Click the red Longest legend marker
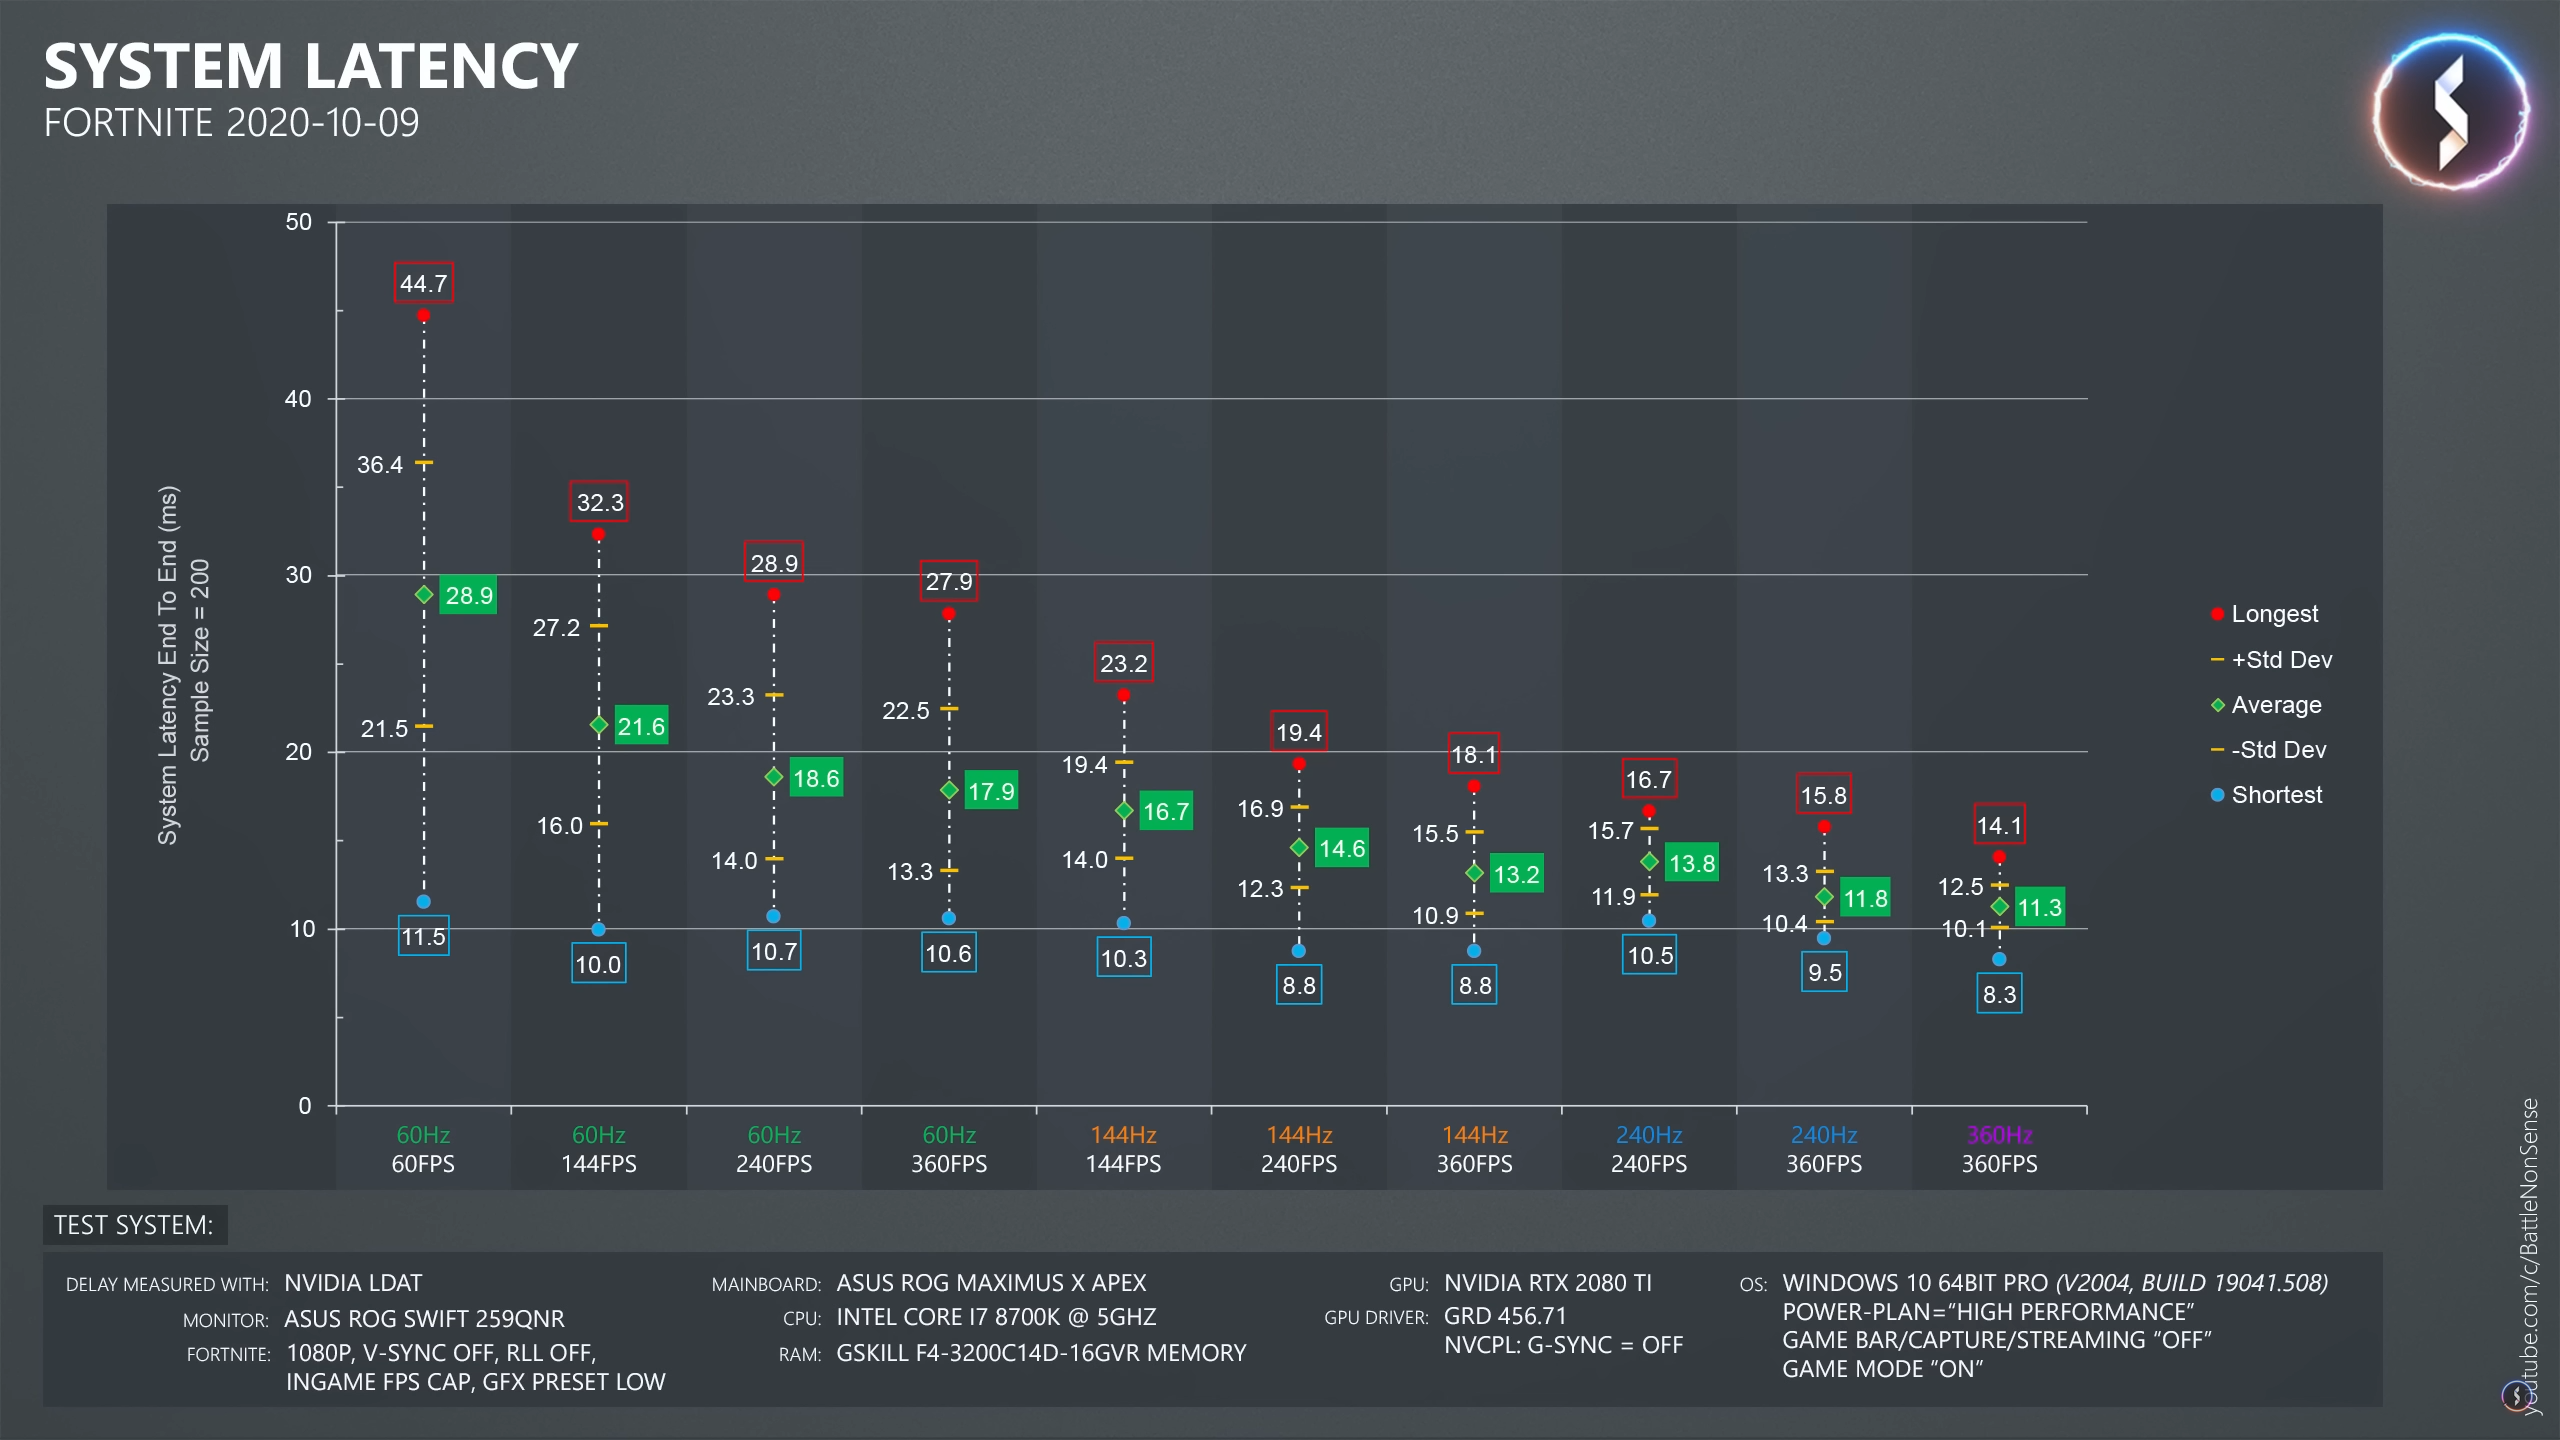The image size is (2560, 1440). (x=2217, y=614)
